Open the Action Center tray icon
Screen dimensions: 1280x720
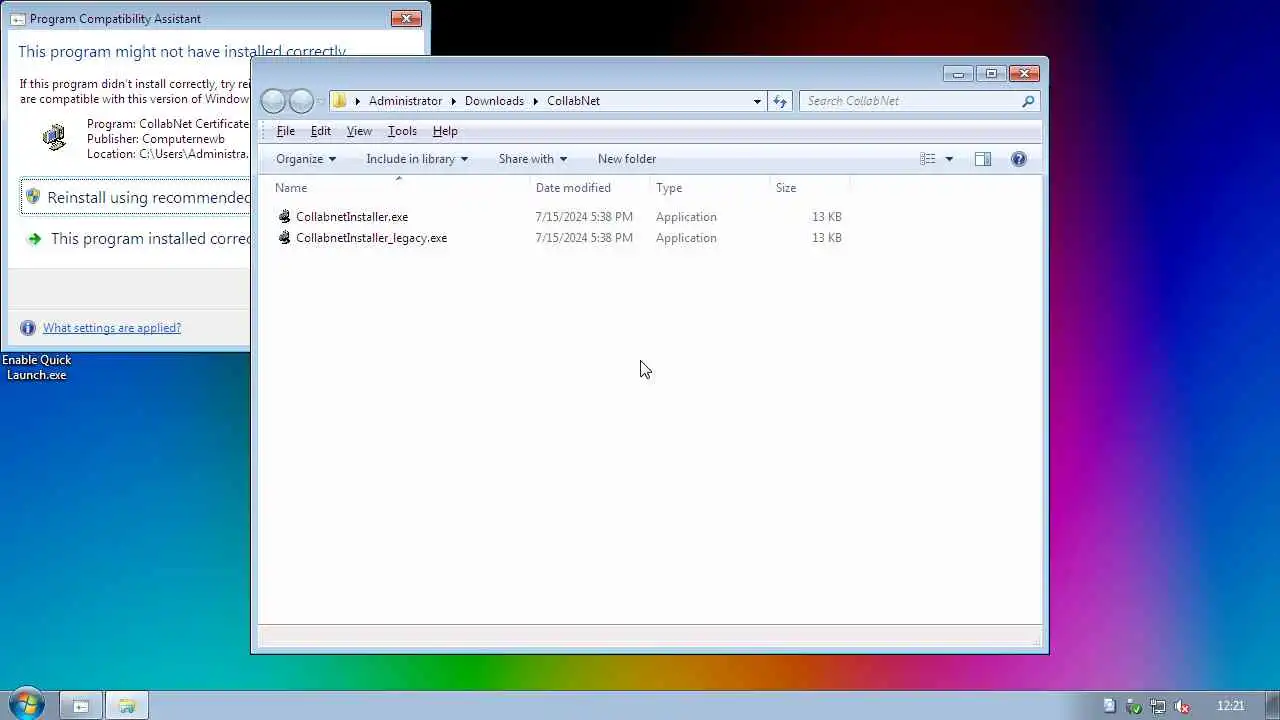tap(1110, 706)
